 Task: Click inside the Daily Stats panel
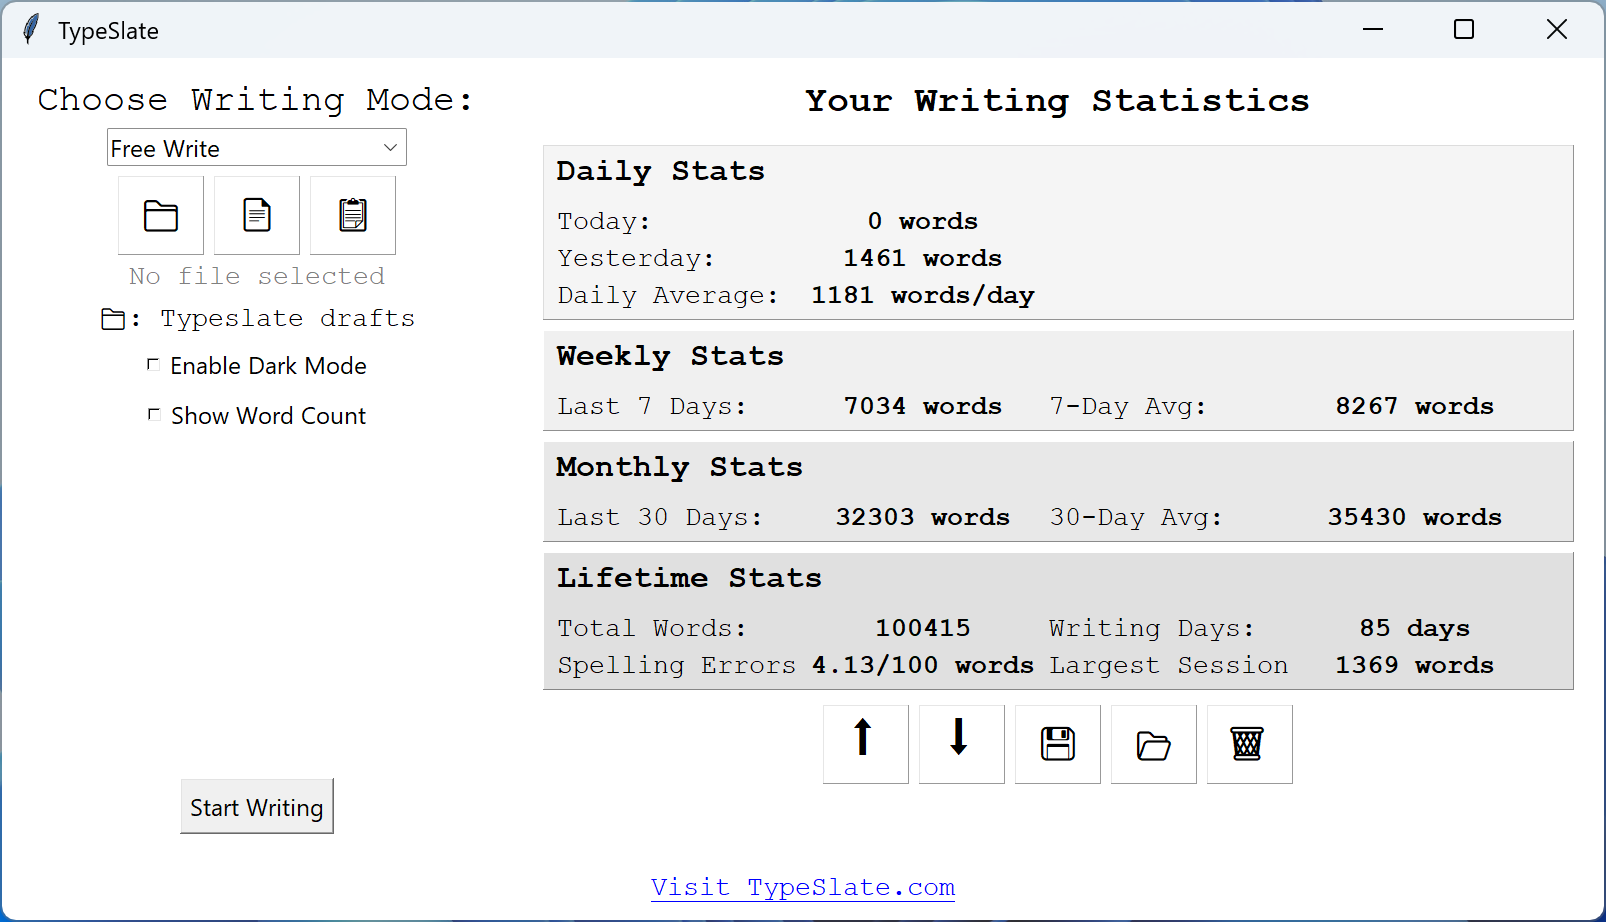[1057, 232]
